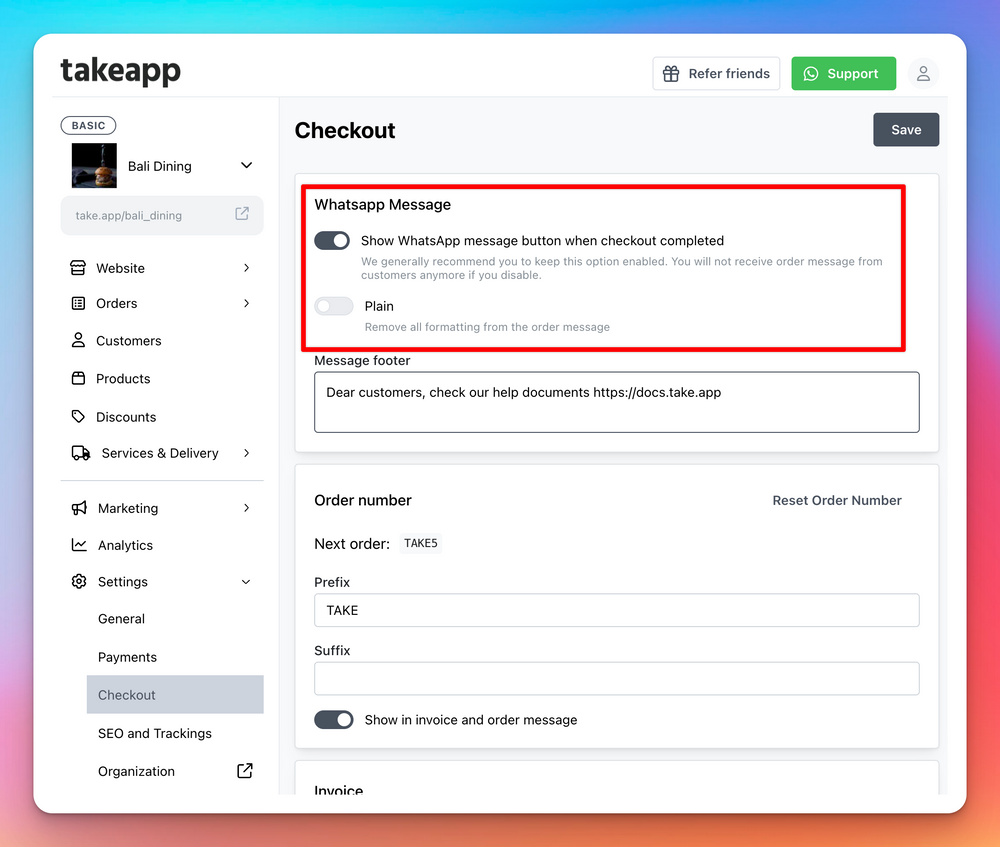
Task: Click the Prefix input field
Action: (616, 610)
